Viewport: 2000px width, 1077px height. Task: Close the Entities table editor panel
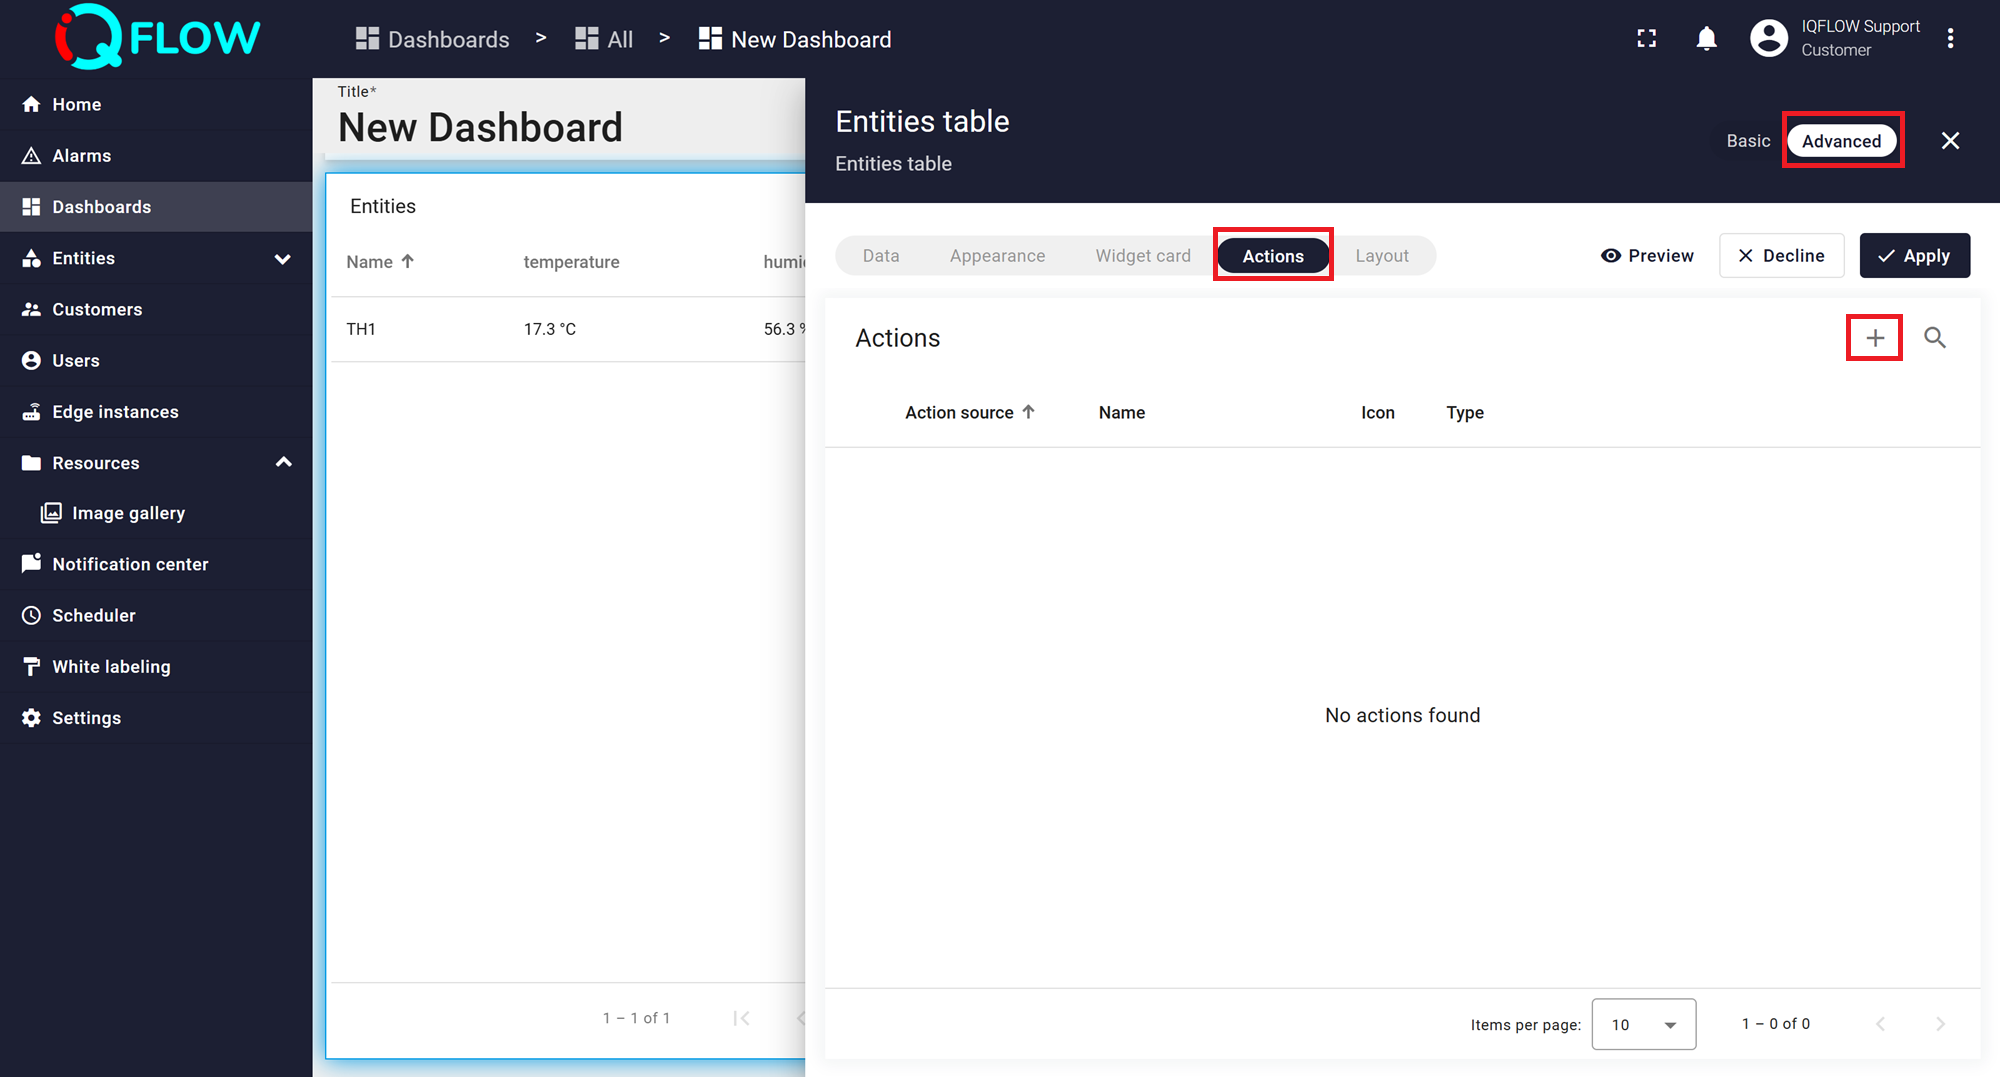point(1950,141)
